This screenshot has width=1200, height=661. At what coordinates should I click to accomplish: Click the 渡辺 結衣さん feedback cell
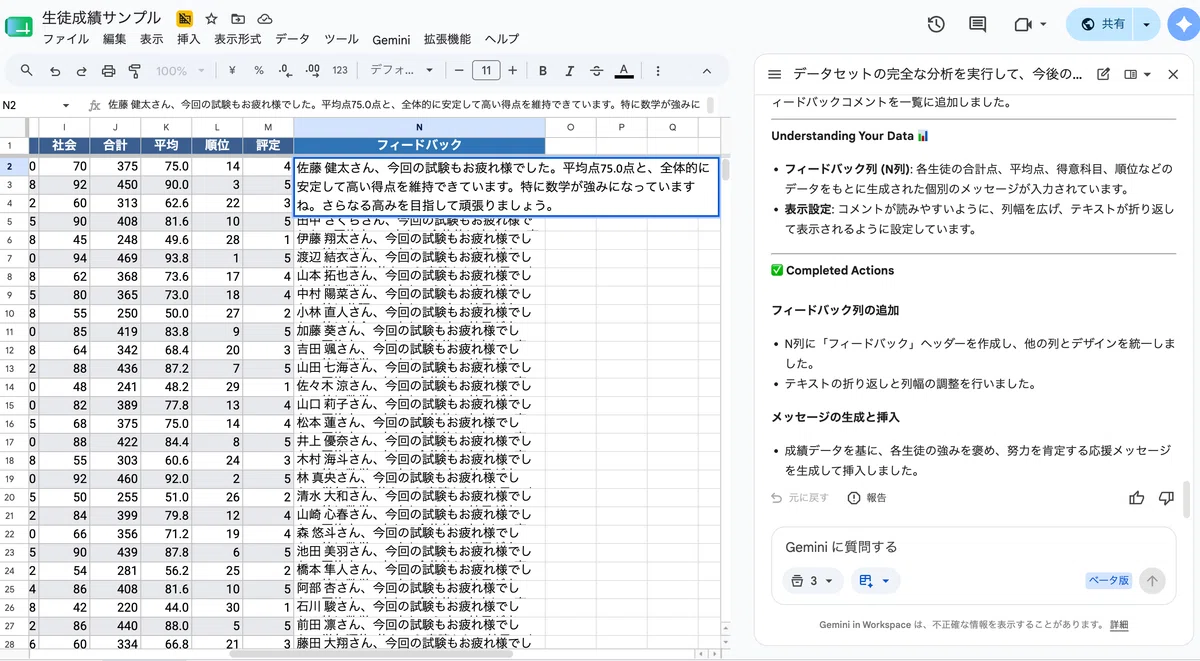pyautogui.click(x=419, y=258)
